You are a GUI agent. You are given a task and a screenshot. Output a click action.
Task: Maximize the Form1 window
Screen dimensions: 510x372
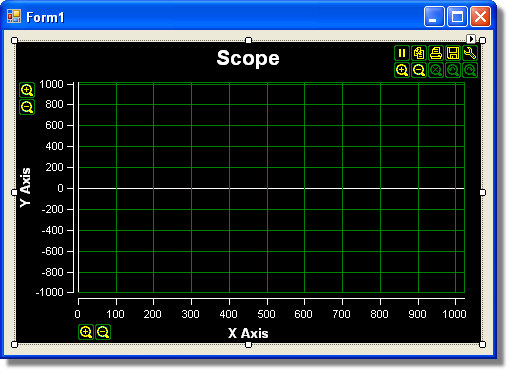pos(457,16)
